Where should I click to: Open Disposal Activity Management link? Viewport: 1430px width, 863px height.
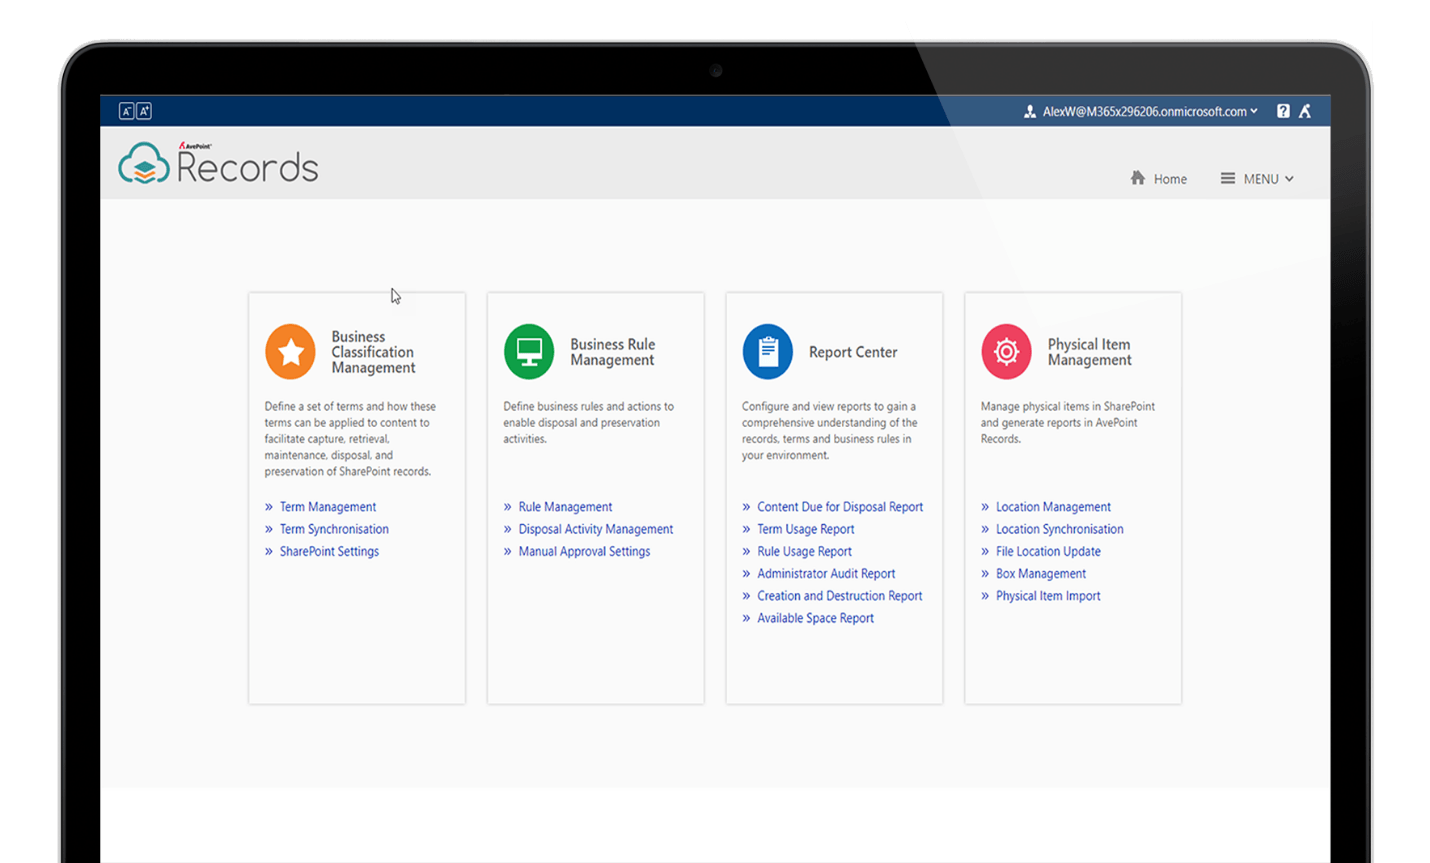(x=596, y=529)
